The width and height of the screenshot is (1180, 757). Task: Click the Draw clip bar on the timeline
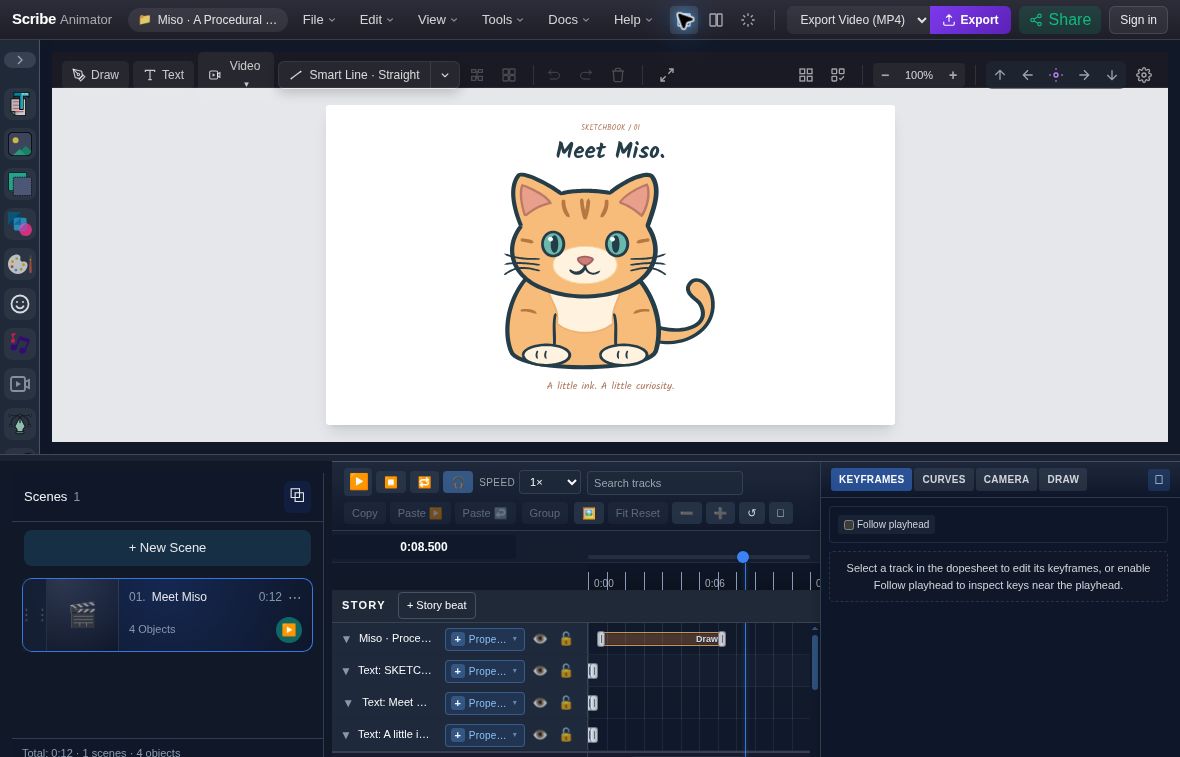point(661,639)
